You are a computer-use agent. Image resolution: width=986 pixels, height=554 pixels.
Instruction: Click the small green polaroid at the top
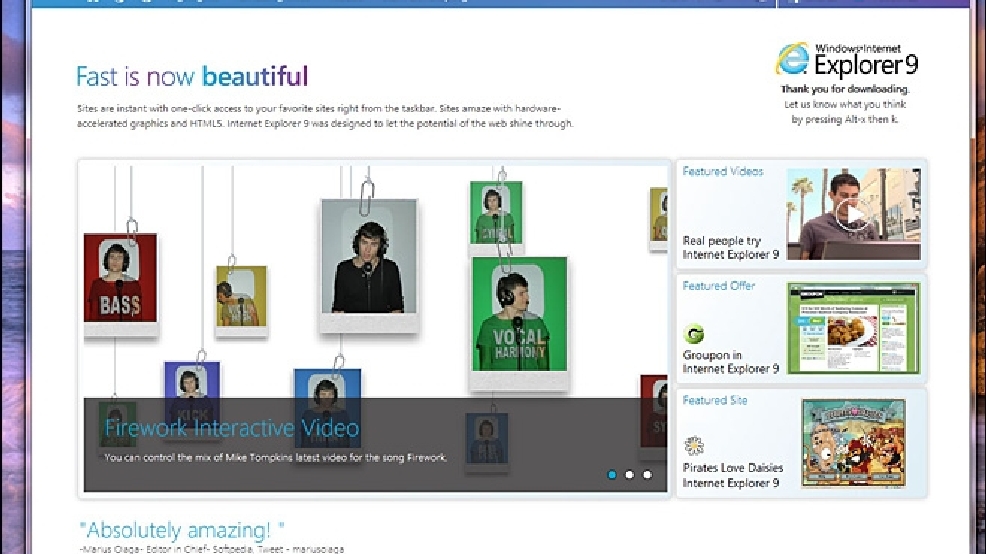[496, 217]
